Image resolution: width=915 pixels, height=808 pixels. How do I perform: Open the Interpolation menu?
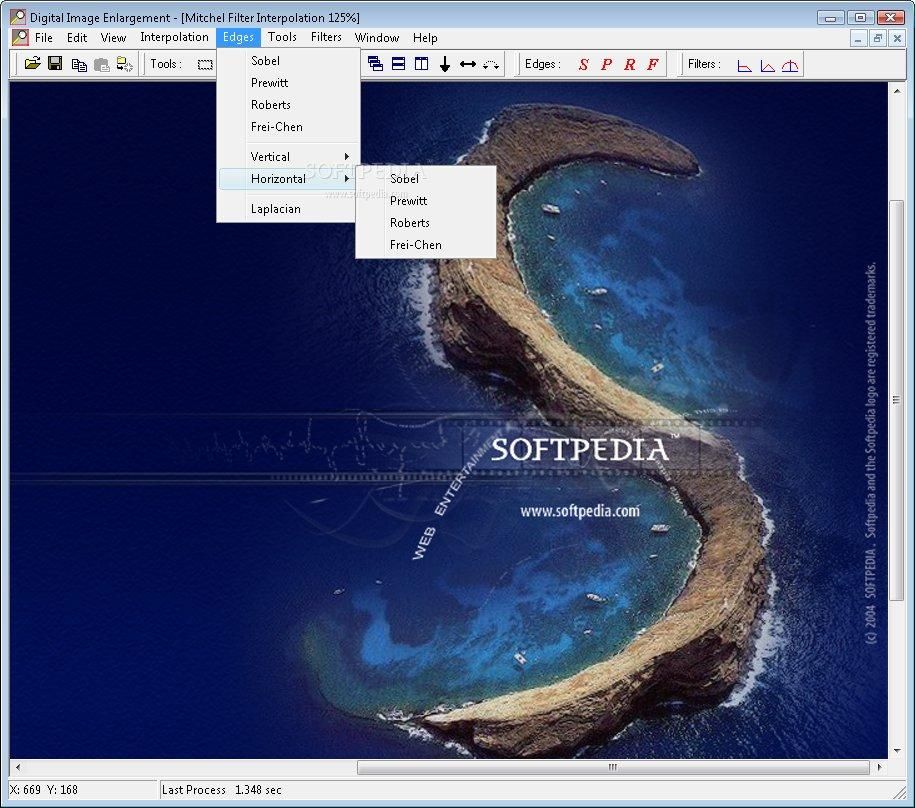coord(175,37)
